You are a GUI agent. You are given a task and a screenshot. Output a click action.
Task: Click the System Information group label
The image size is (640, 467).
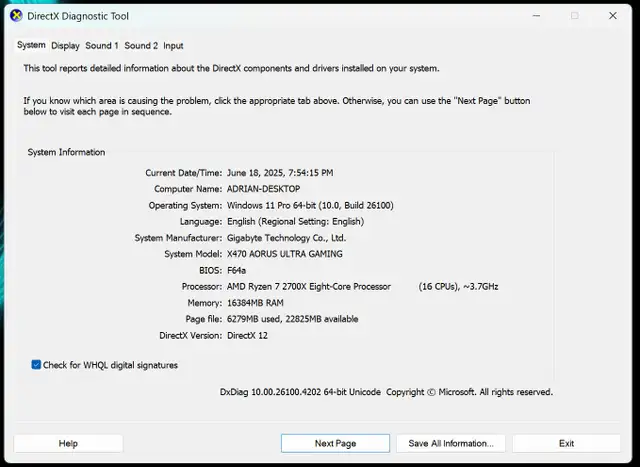coord(66,152)
